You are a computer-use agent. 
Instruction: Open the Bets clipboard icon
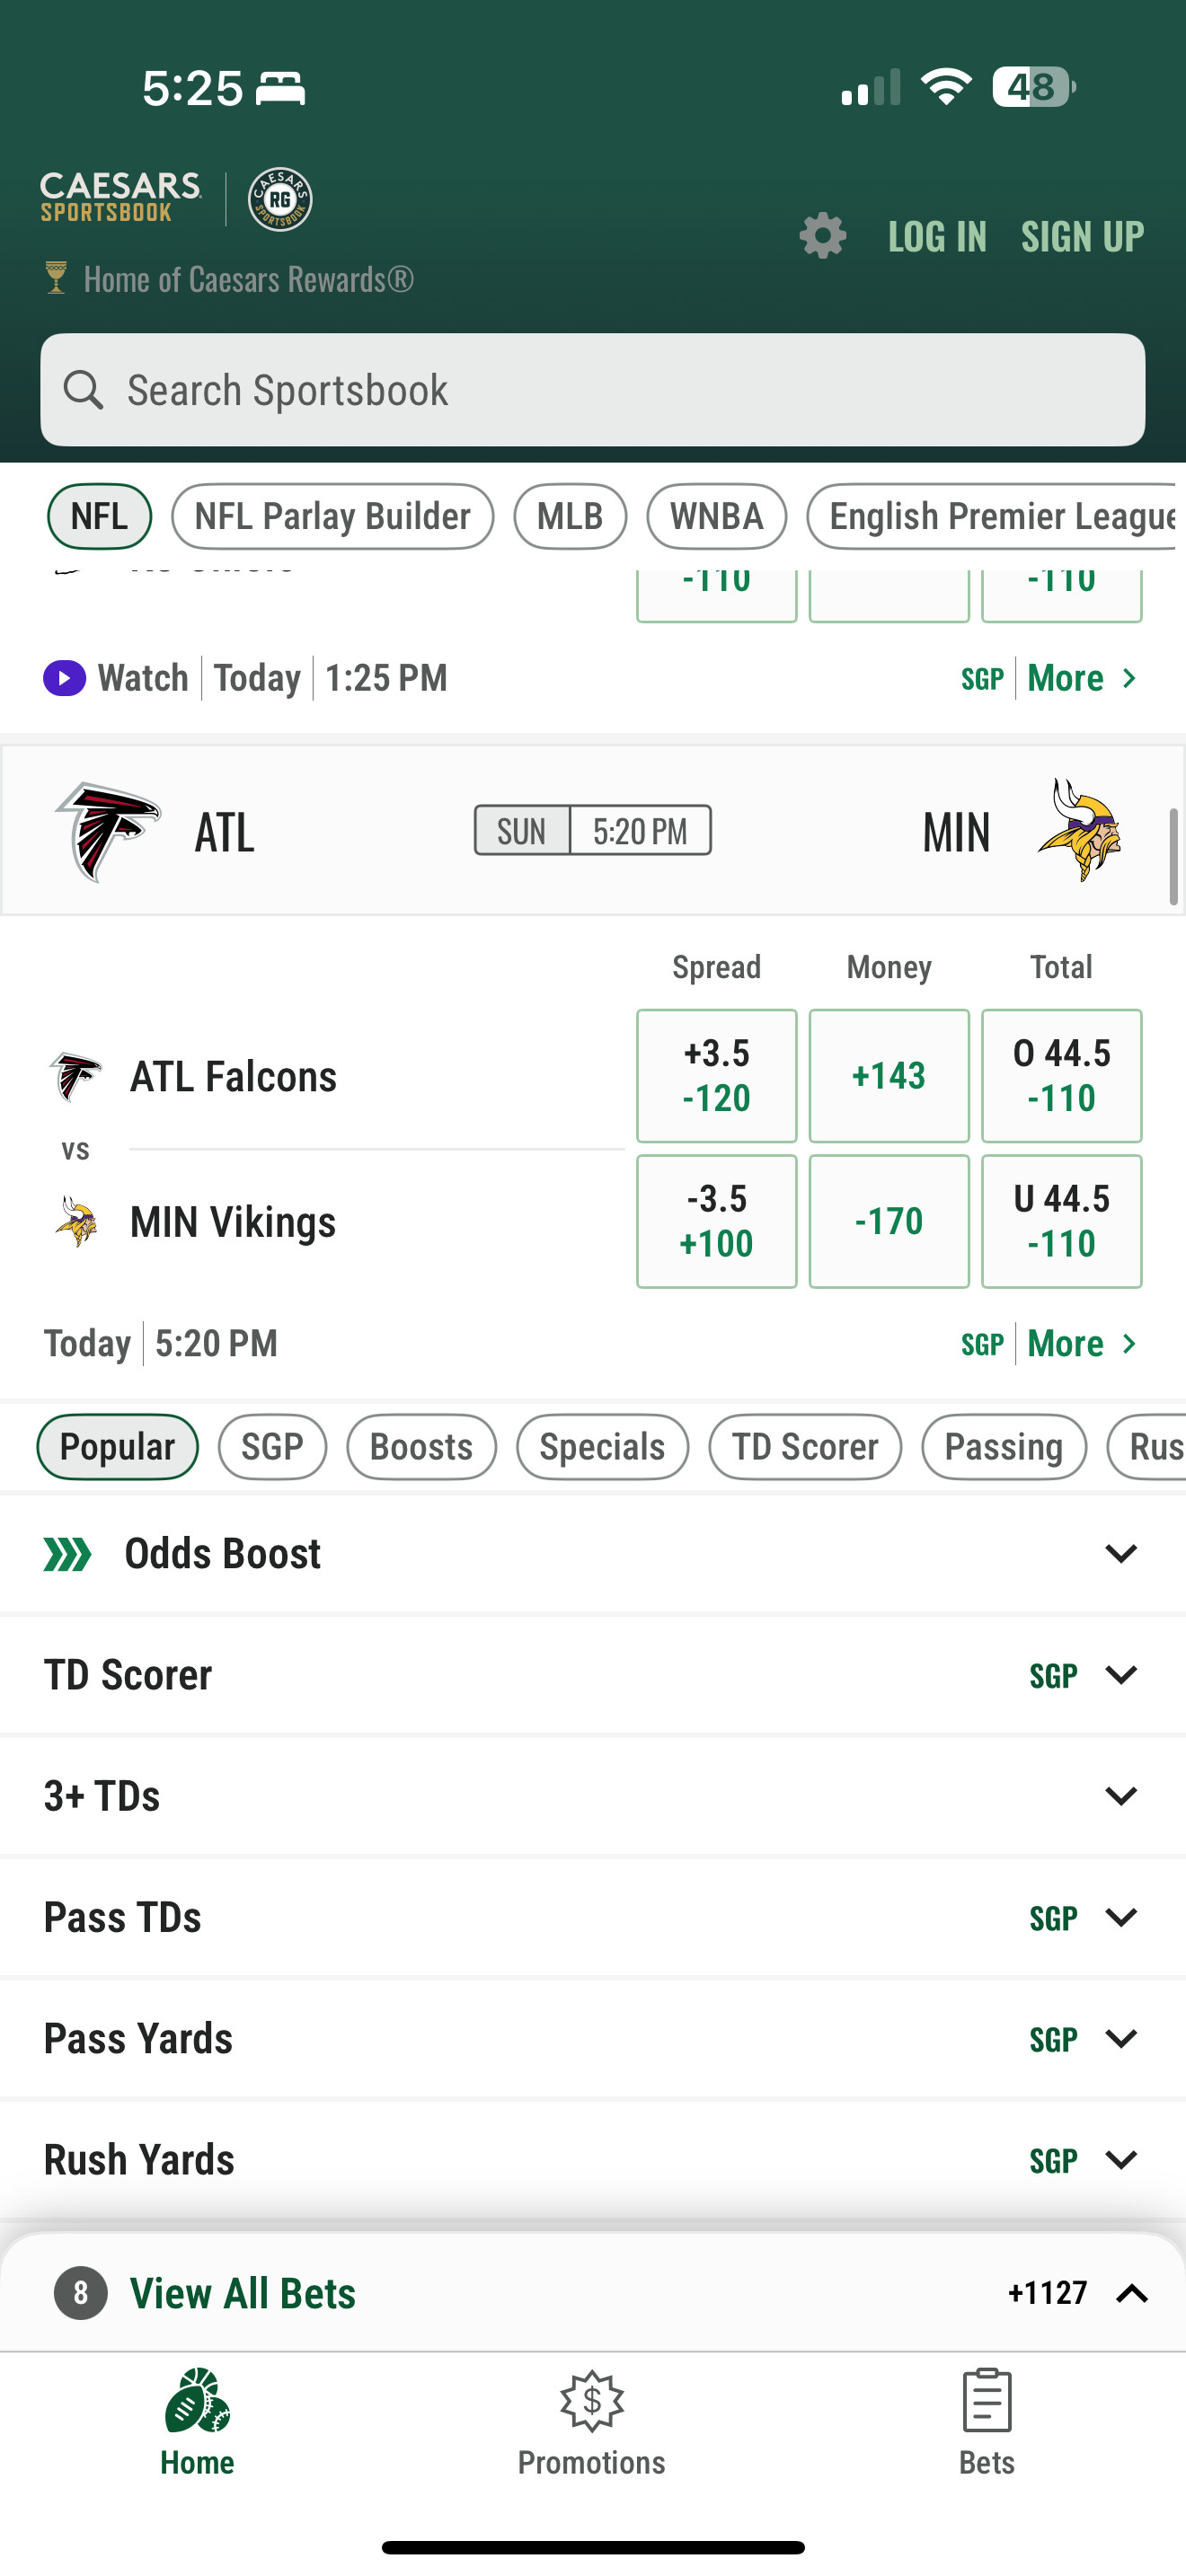coord(986,2400)
